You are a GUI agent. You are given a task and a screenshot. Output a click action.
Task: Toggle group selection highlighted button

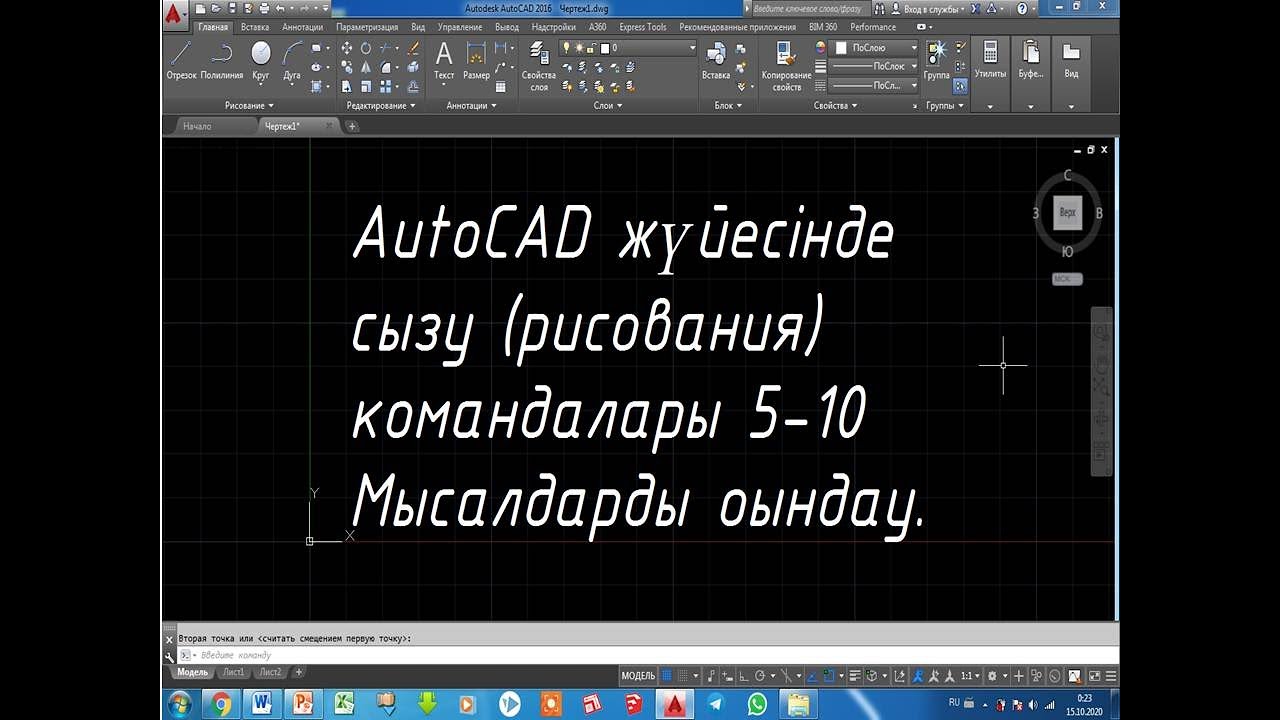coord(960,86)
